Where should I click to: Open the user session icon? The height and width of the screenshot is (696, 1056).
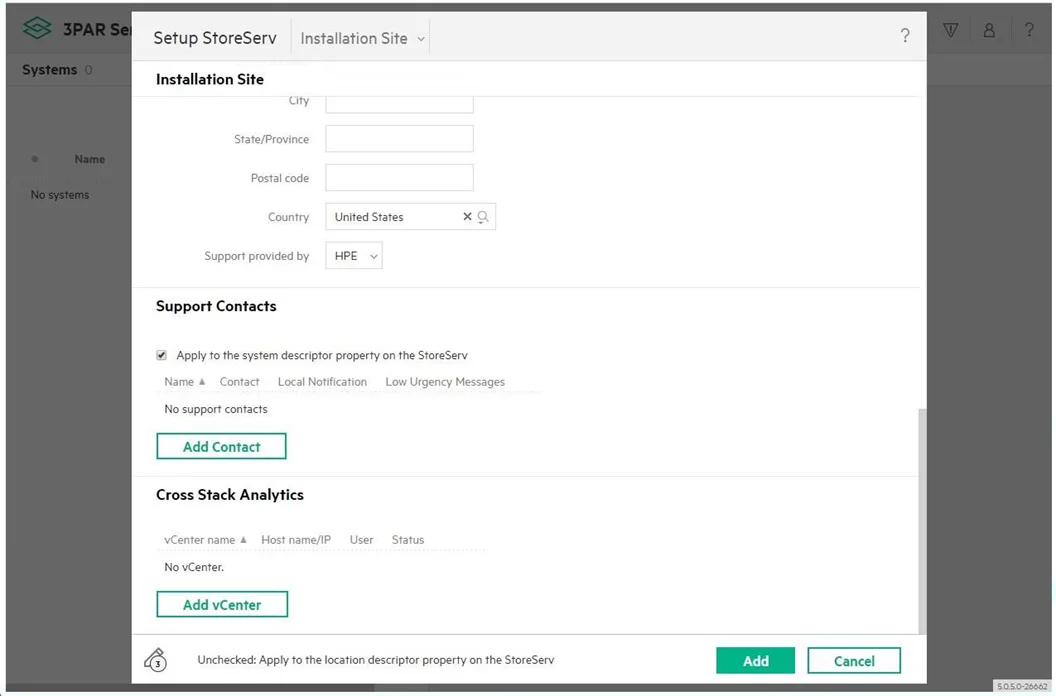click(989, 30)
